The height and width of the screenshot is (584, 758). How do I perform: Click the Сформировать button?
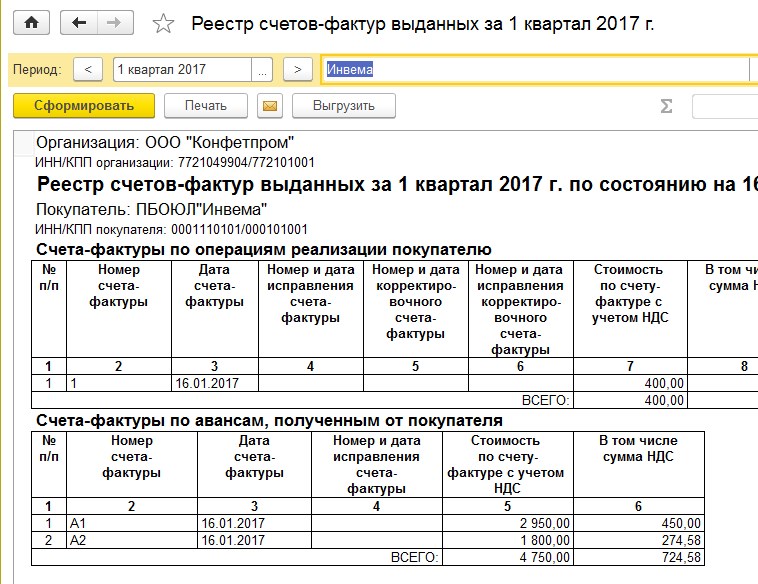click(84, 106)
